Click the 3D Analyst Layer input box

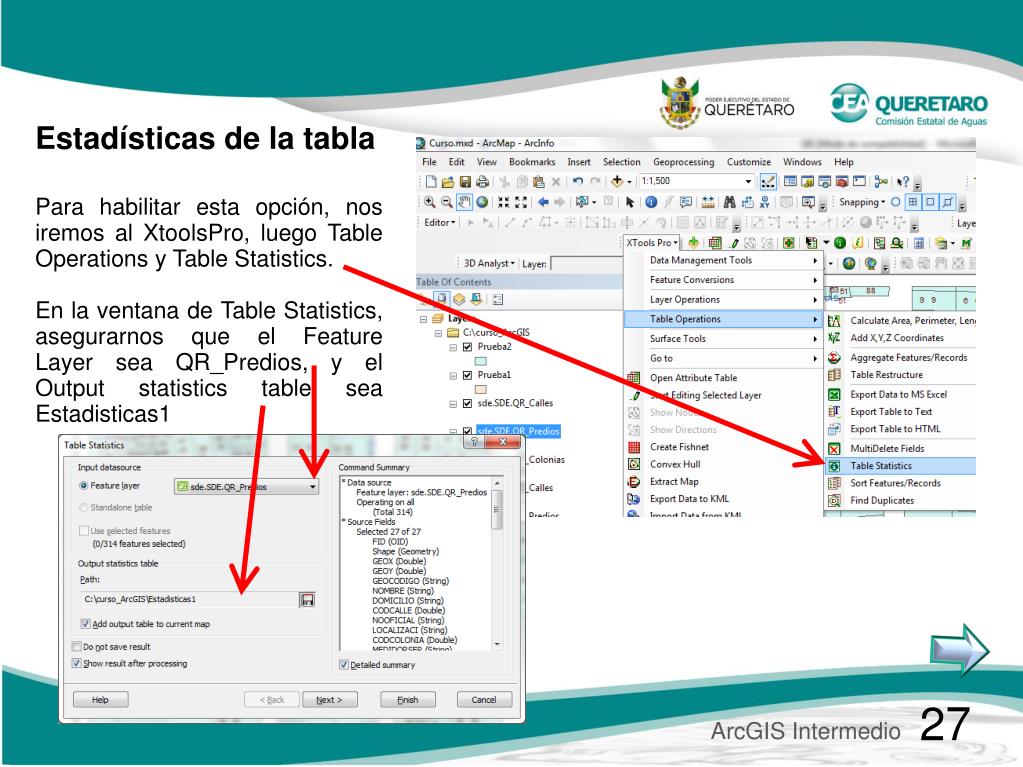(x=586, y=263)
